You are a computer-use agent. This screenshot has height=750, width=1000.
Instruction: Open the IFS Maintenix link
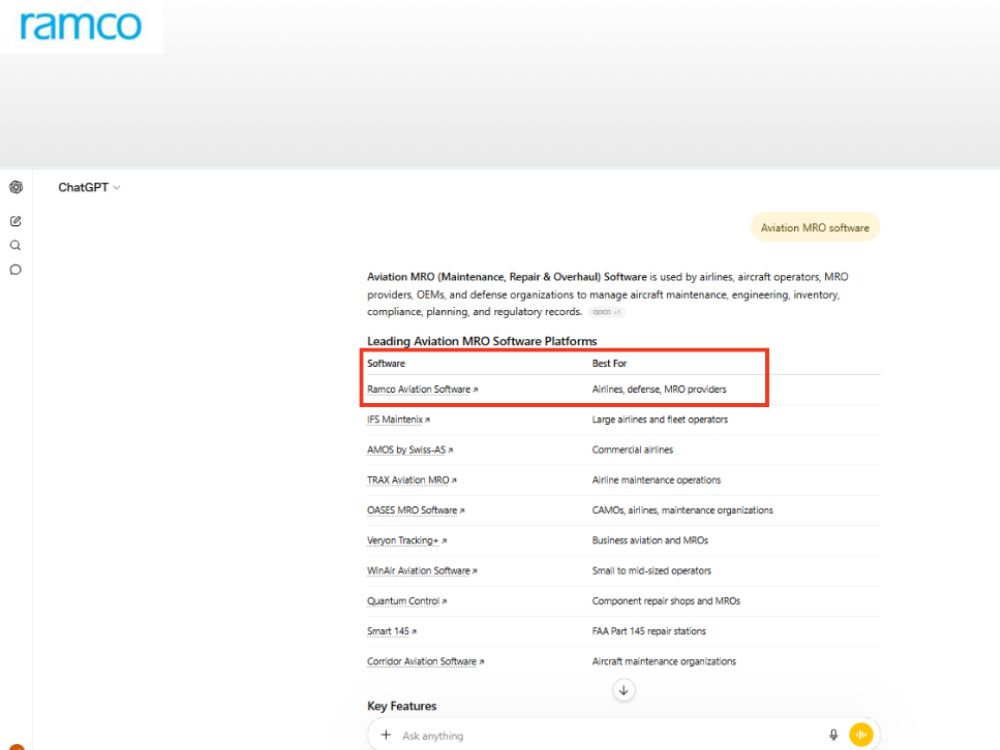pos(399,420)
